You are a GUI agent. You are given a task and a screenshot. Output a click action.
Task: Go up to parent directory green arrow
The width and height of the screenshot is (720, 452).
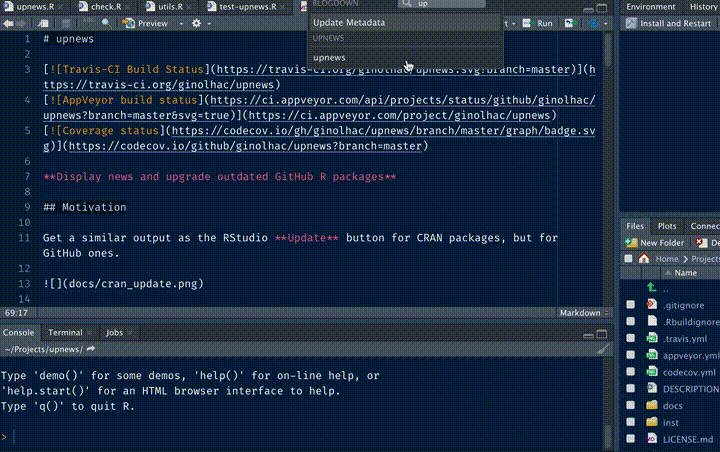(x=651, y=288)
